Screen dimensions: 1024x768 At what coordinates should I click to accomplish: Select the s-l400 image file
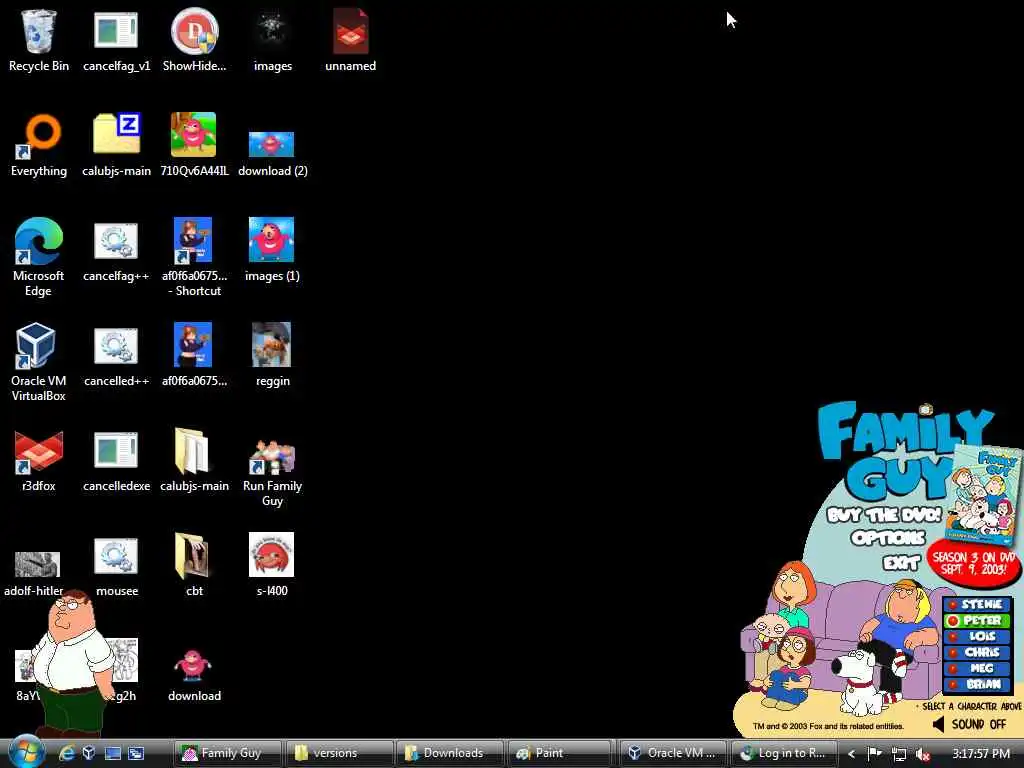click(x=272, y=565)
